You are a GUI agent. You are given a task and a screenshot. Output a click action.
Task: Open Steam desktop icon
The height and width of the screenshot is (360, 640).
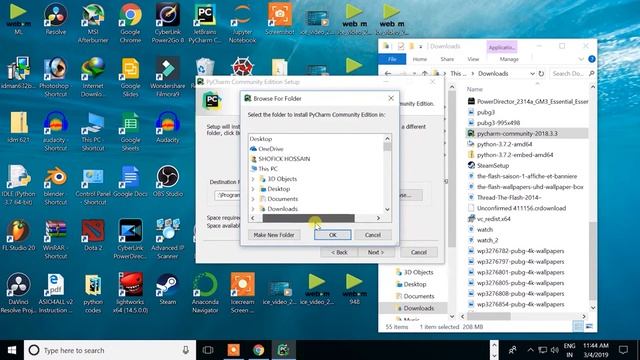(167, 289)
